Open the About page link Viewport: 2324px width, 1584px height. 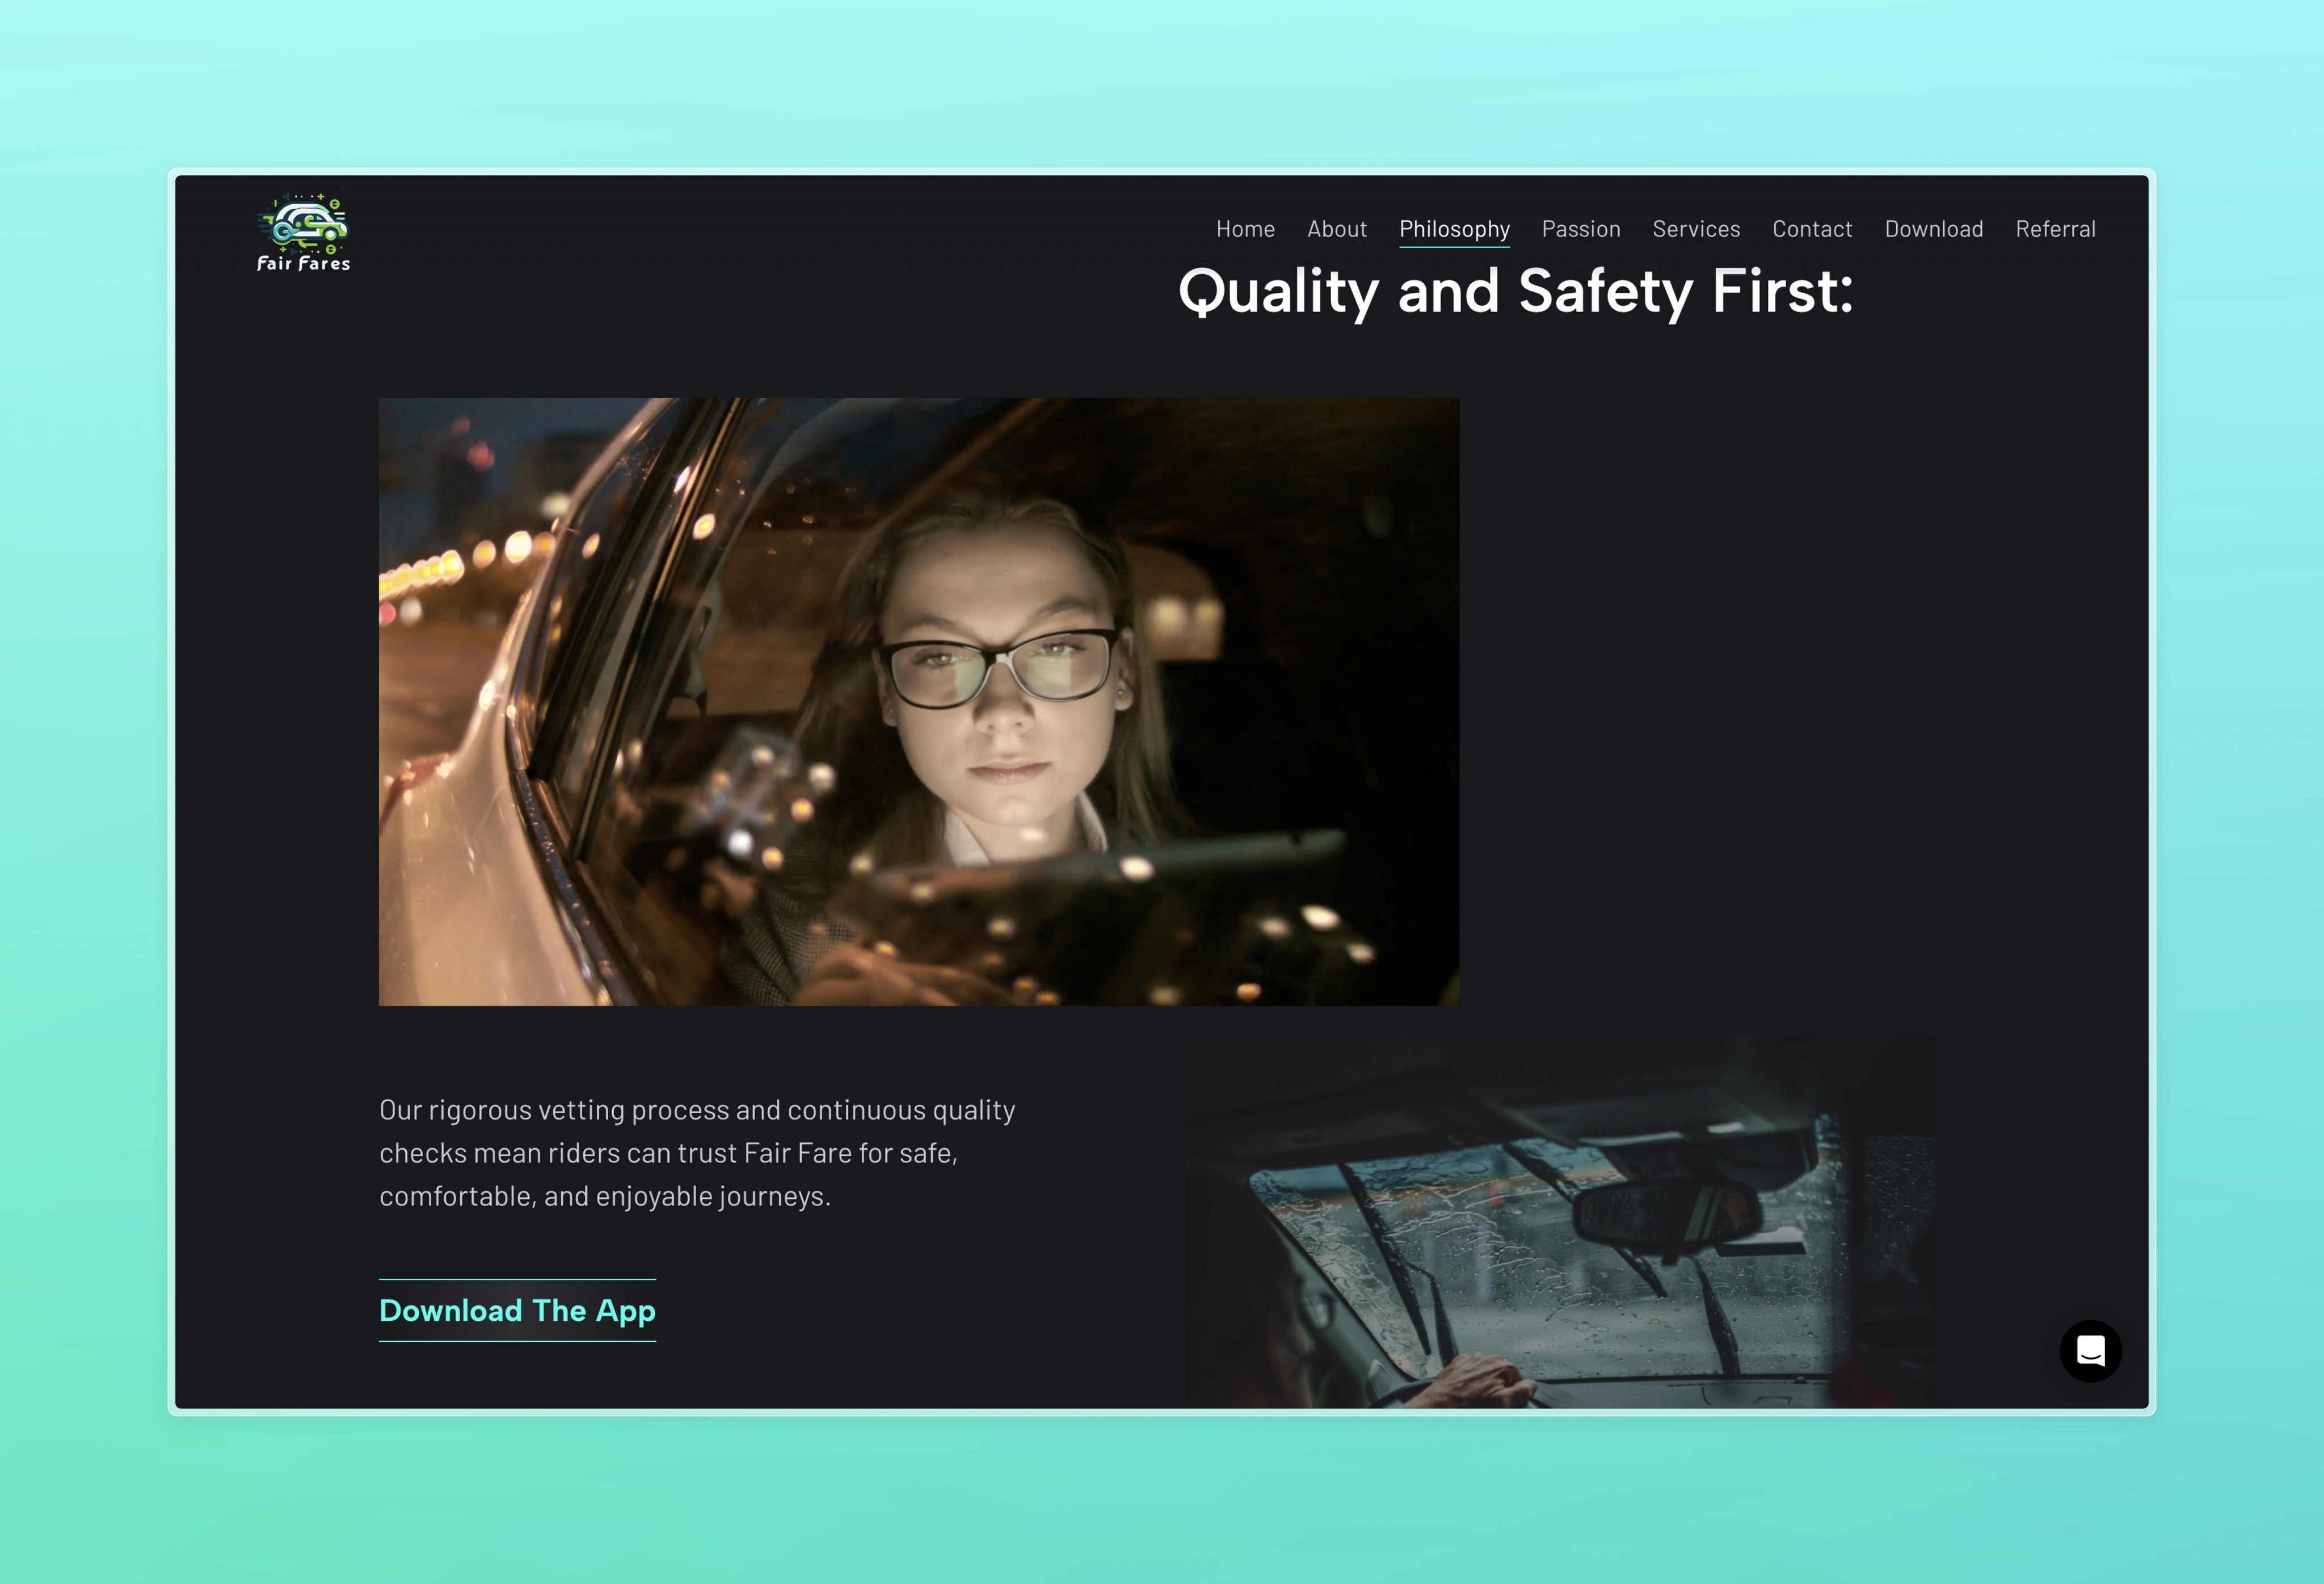pos(1336,229)
